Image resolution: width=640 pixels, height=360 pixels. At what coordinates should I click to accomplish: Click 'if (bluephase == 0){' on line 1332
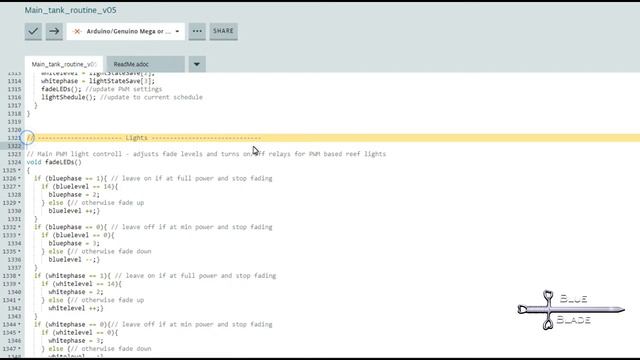pyautogui.click(x=71, y=227)
